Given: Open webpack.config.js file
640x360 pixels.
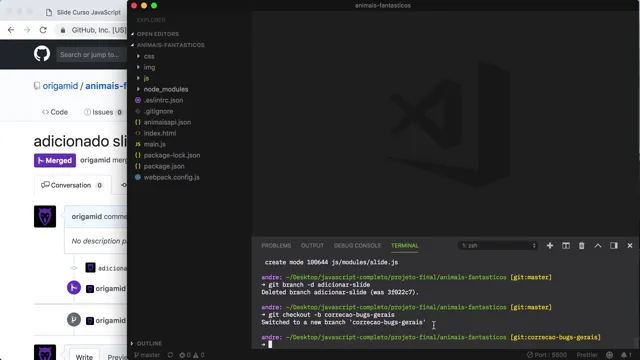Looking at the screenshot, I should click(171, 178).
